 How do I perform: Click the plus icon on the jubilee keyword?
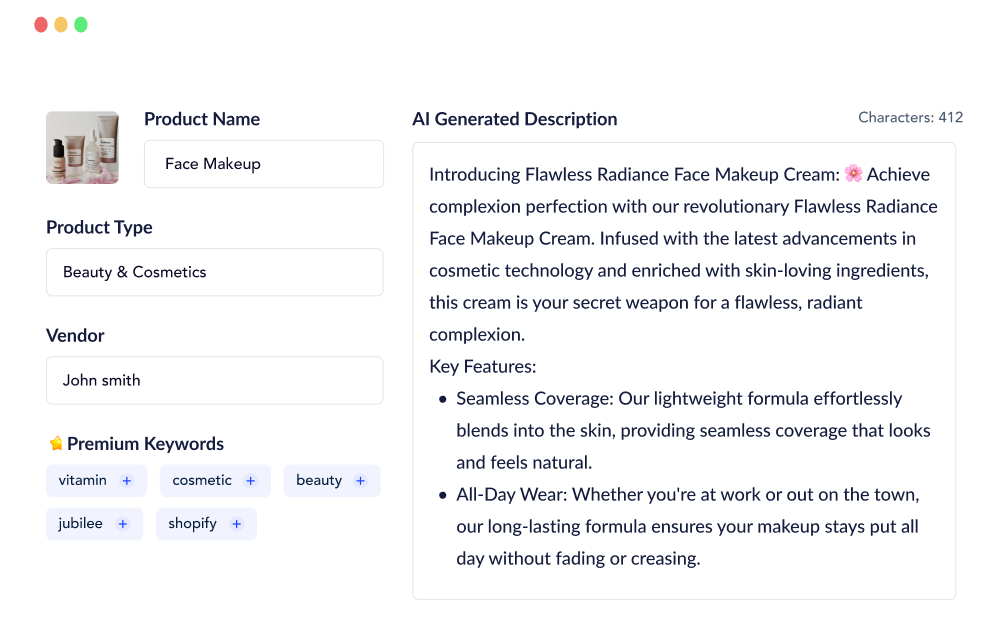click(122, 523)
